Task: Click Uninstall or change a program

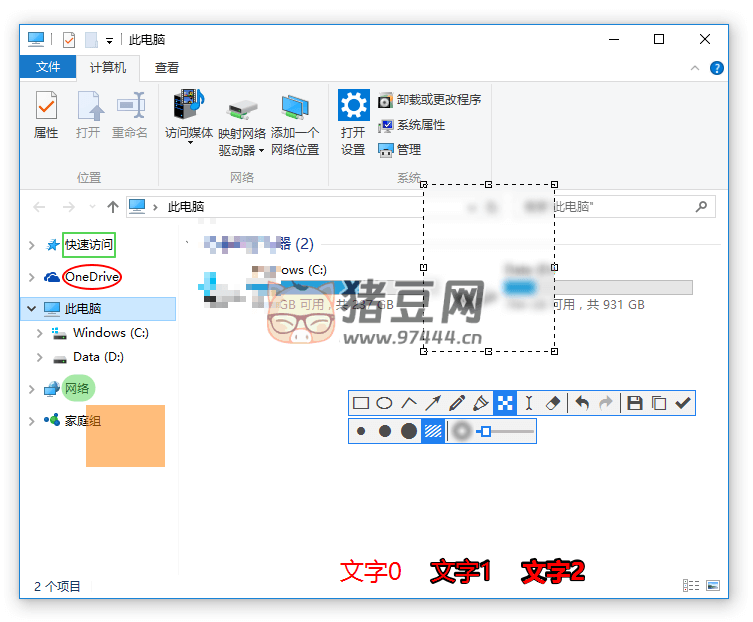Action: pos(429,100)
